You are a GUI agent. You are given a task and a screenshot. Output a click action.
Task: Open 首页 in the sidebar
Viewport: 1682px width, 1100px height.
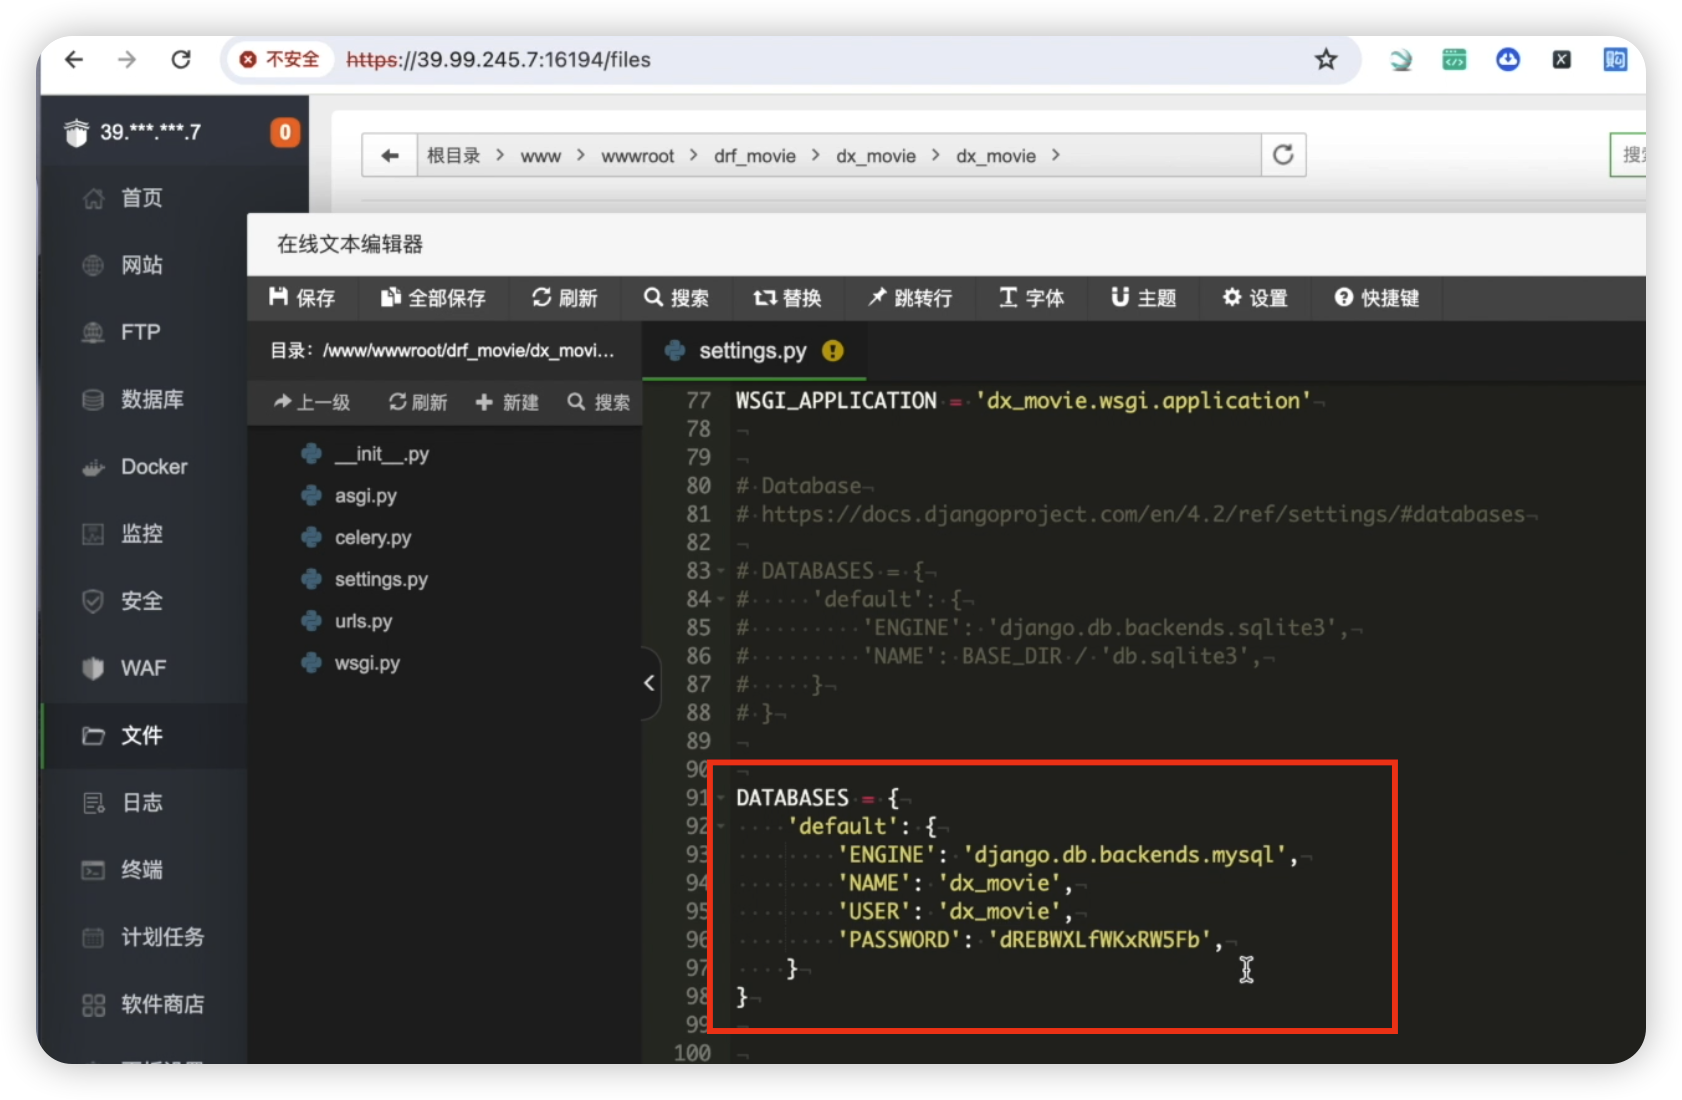tap(141, 198)
